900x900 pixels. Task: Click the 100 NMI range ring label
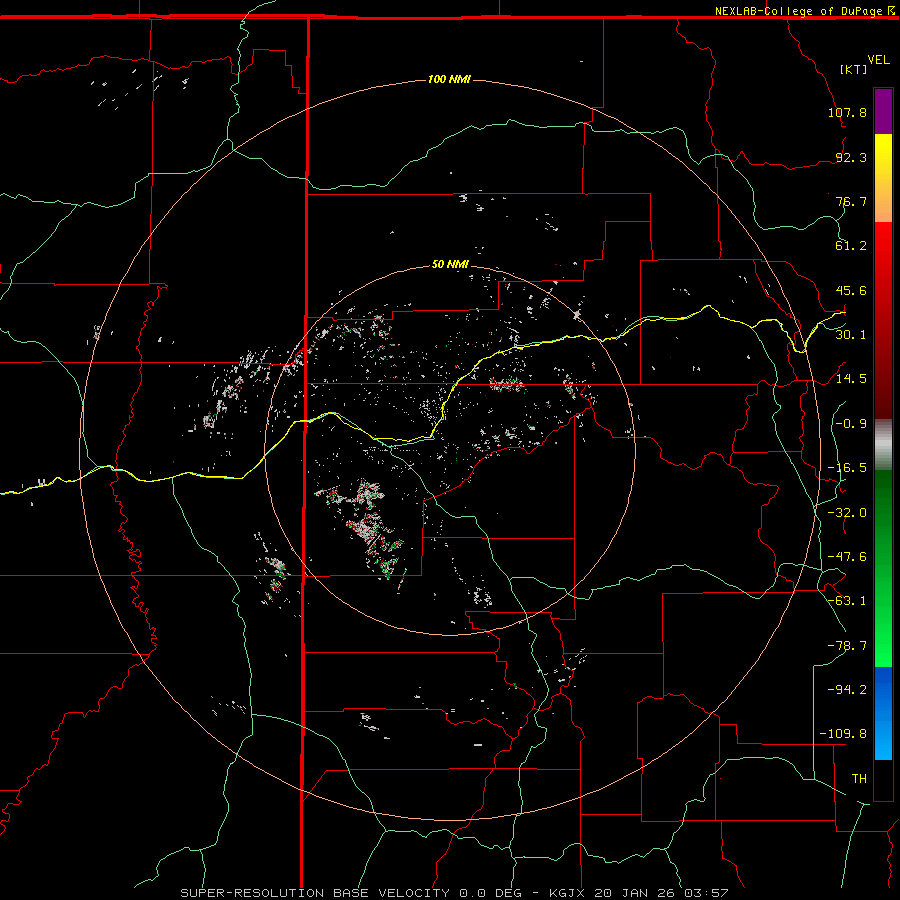[x=449, y=79]
